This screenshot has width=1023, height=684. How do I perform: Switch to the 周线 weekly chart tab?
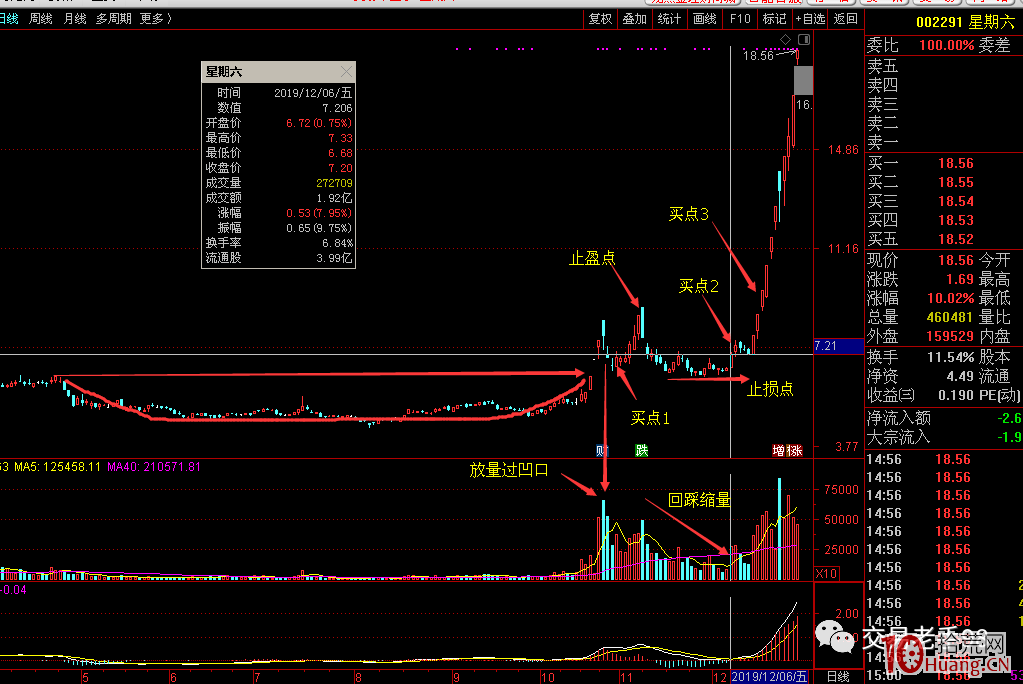click(40, 19)
